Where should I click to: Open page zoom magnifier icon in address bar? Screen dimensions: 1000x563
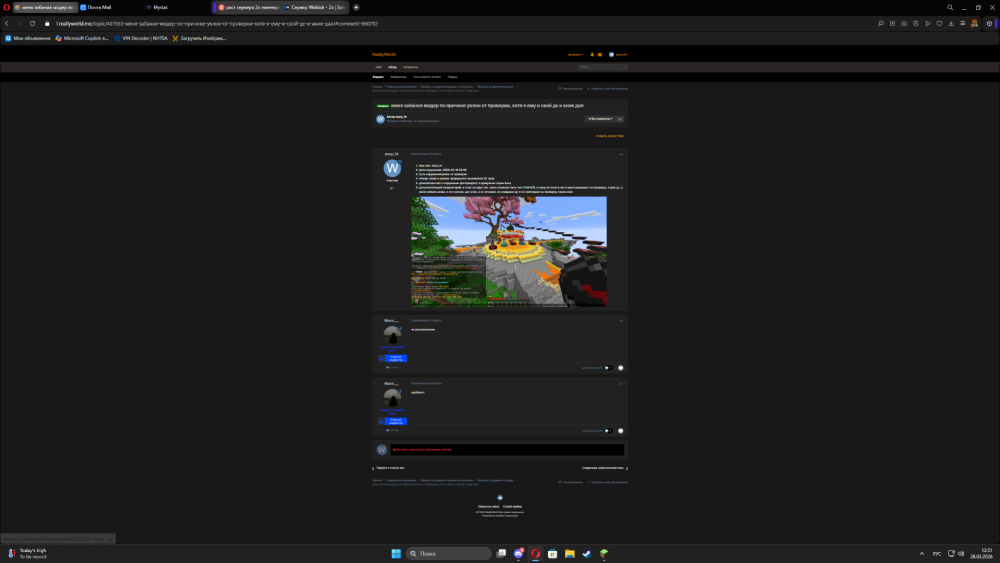[x=881, y=24]
